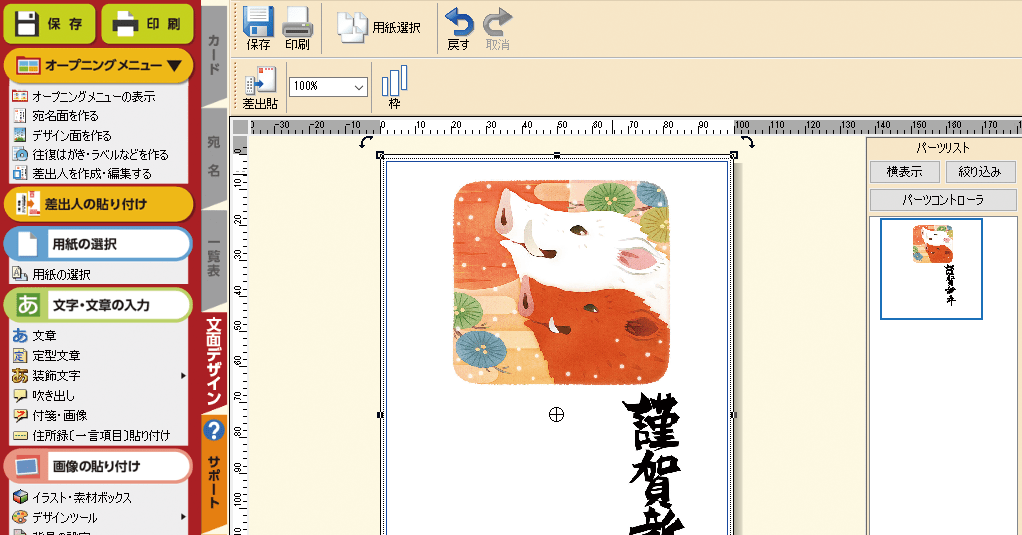
Task: Open オープニングメニューの表示
Action: coord(93,96)
